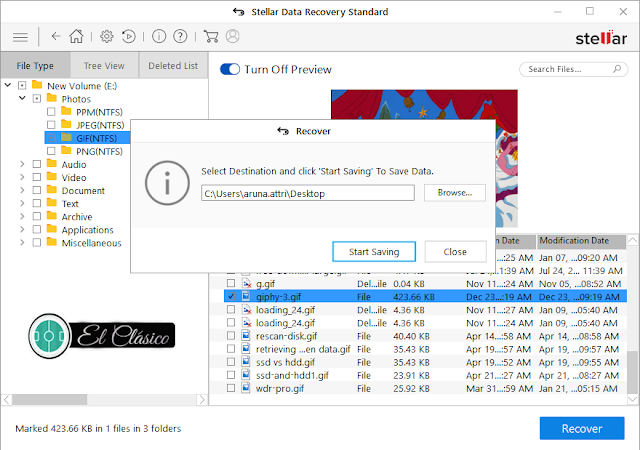Click the PPM(NTFS) folder icon
The height and width of the screenshot is (450, 640).
[66, 111]
